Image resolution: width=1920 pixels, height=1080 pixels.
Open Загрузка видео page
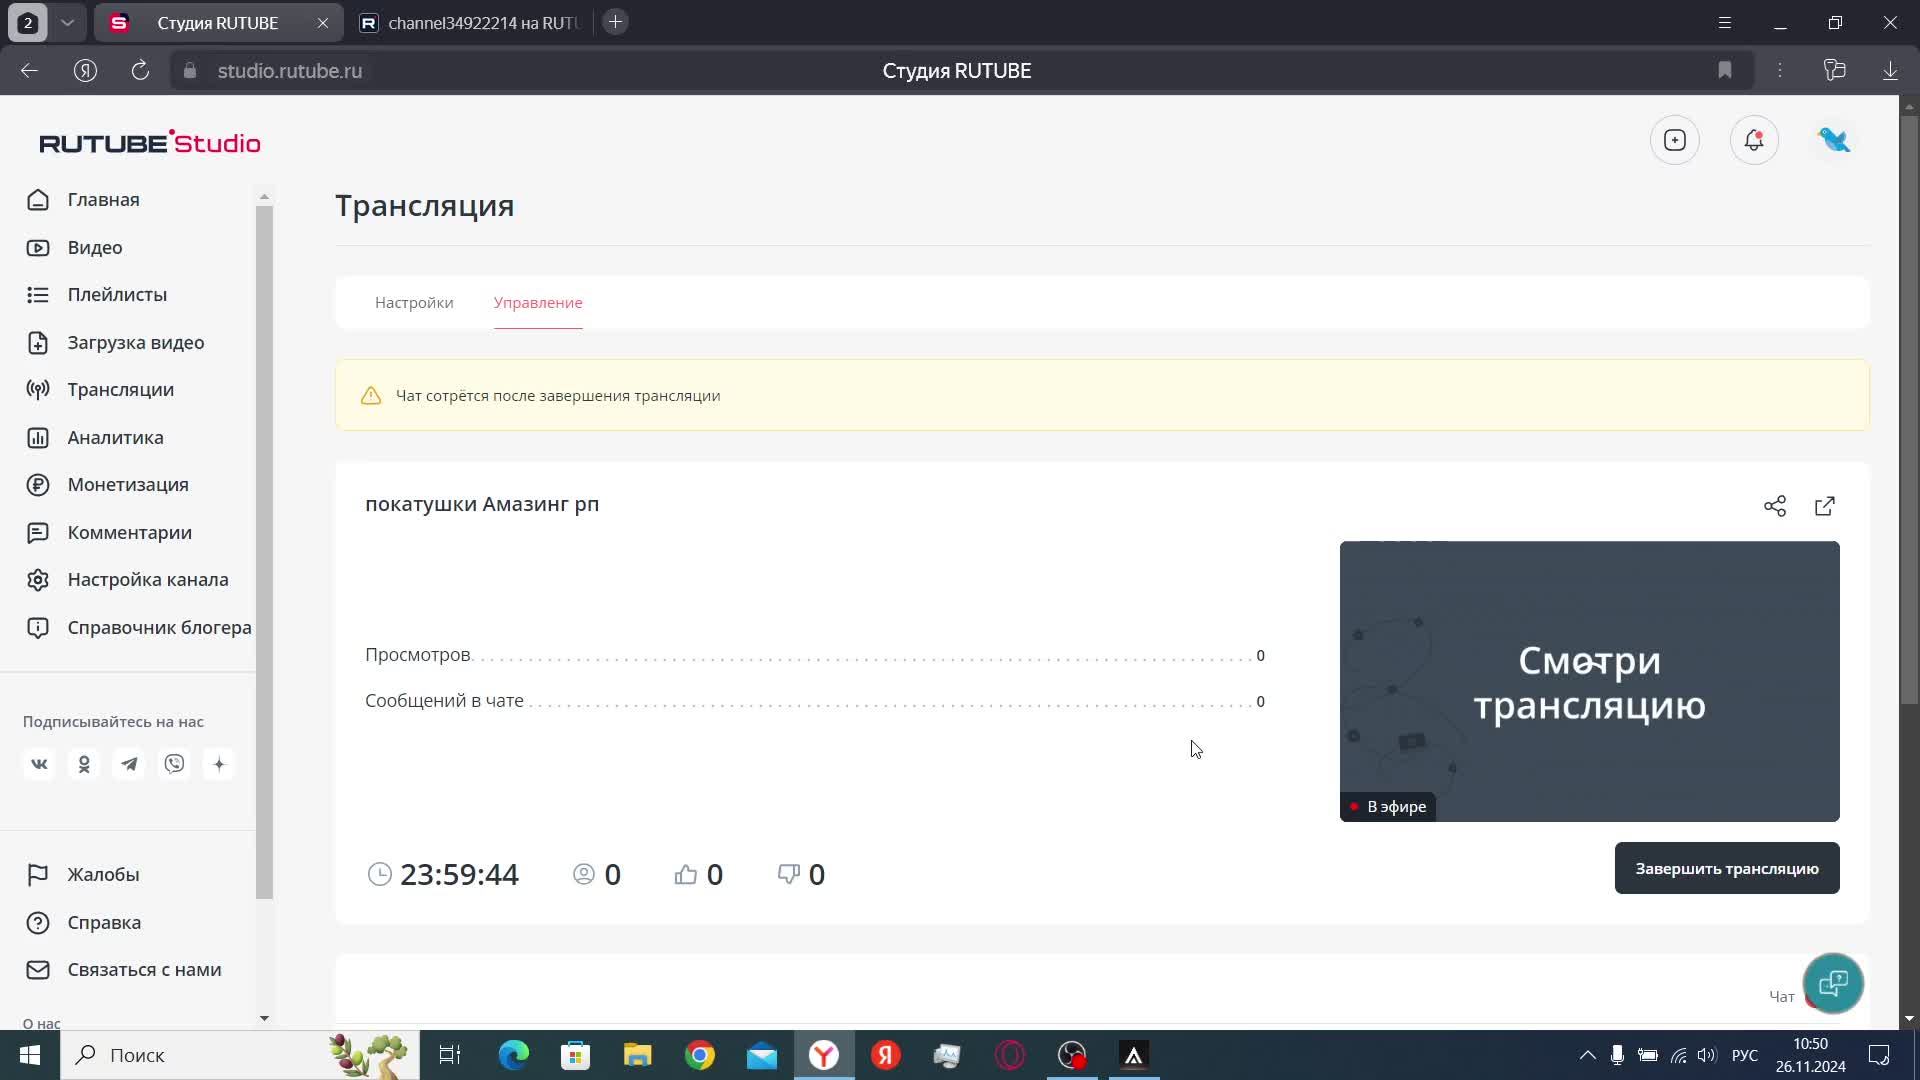[115, 343]
